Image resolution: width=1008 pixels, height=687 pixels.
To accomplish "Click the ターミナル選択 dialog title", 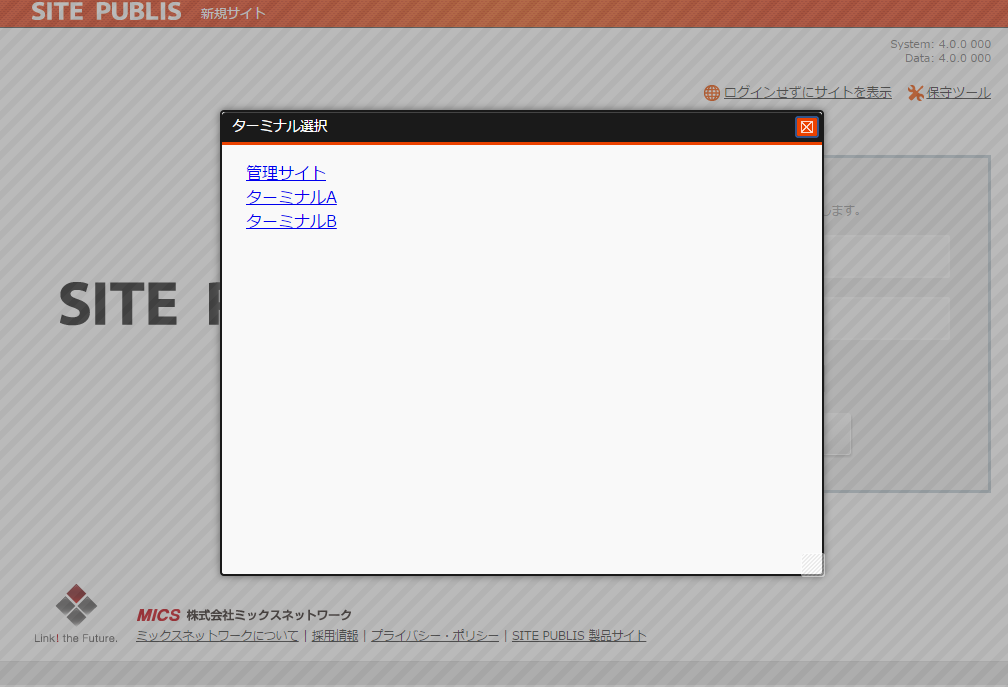I will coord(280,126).
